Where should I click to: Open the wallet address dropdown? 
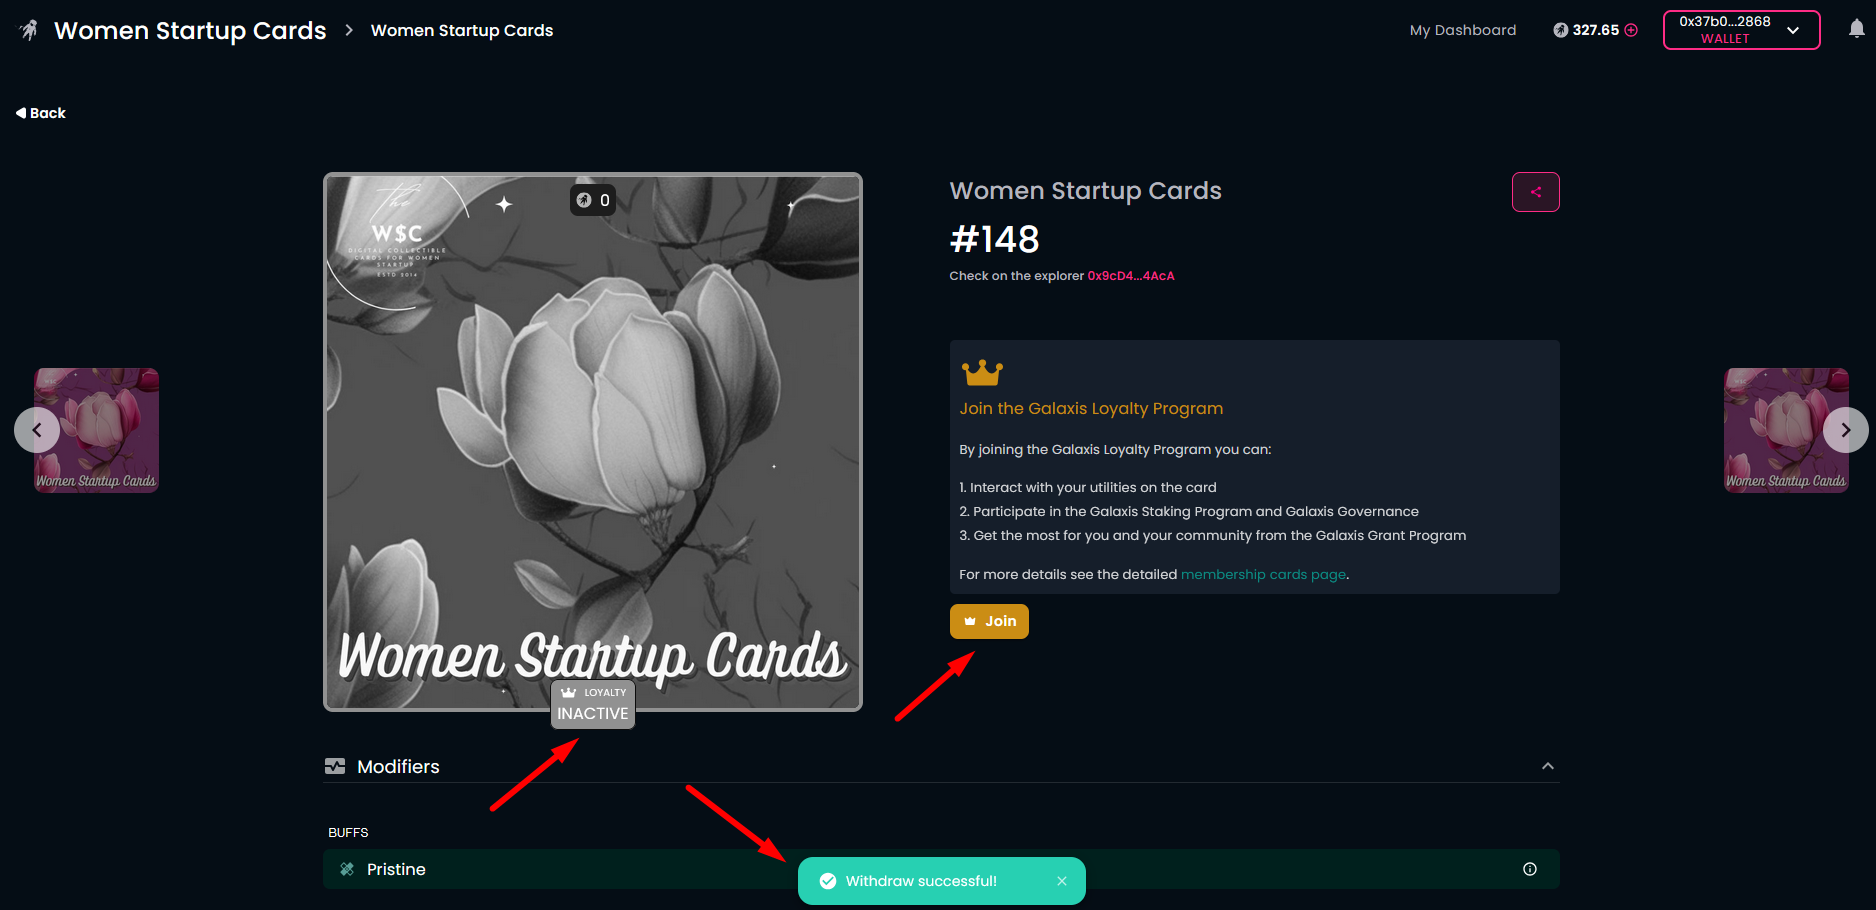click(1741, 30)
